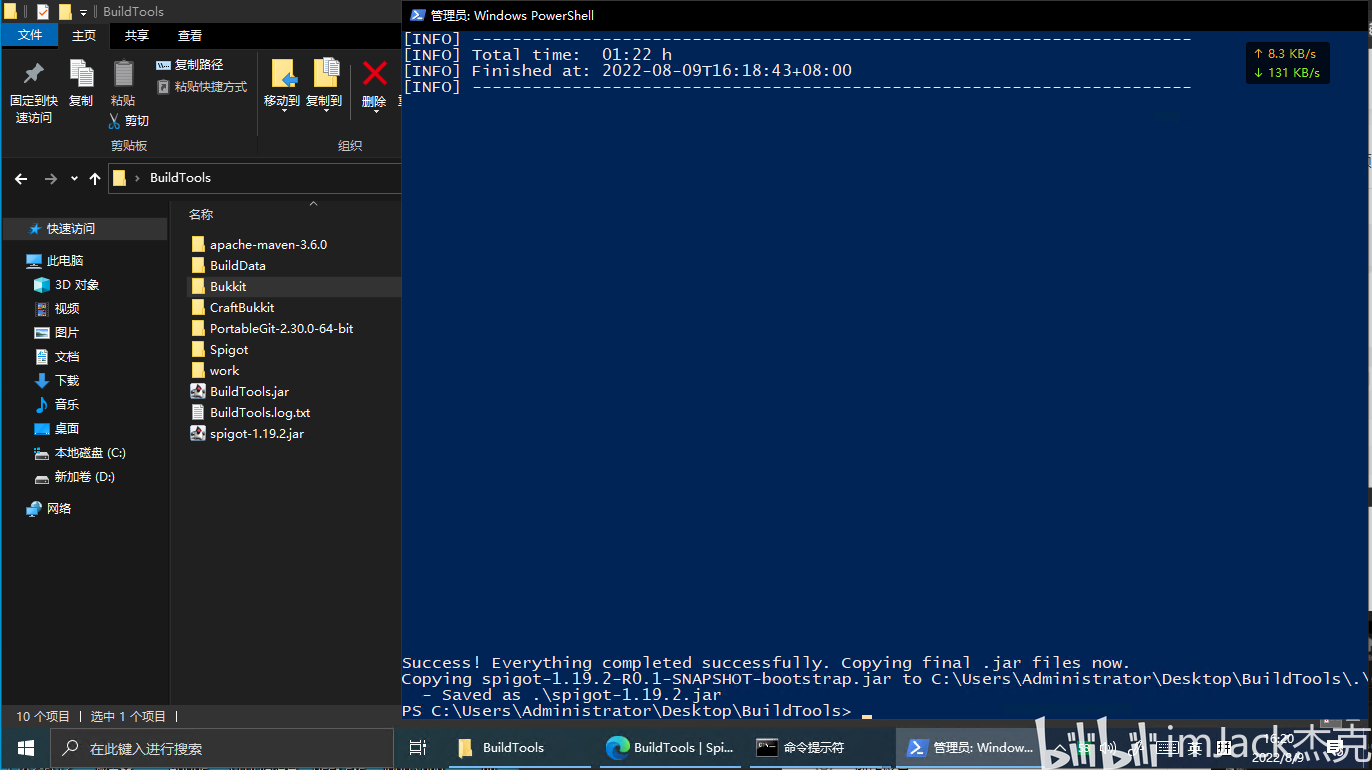Select the BuildTools.jar file
The image size is (1372, 770).
click(249, 392)
